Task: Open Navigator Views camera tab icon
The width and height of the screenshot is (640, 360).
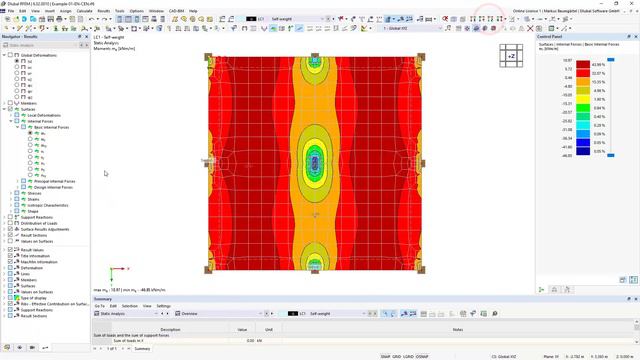Action: click(x=32, y=347)
